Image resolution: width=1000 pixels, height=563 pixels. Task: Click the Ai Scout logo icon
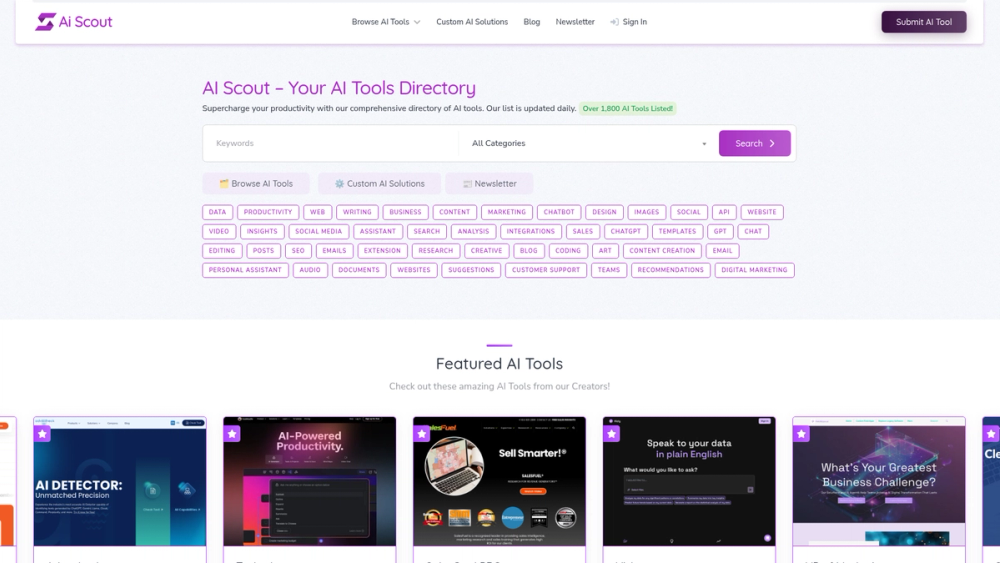point(45,22)
